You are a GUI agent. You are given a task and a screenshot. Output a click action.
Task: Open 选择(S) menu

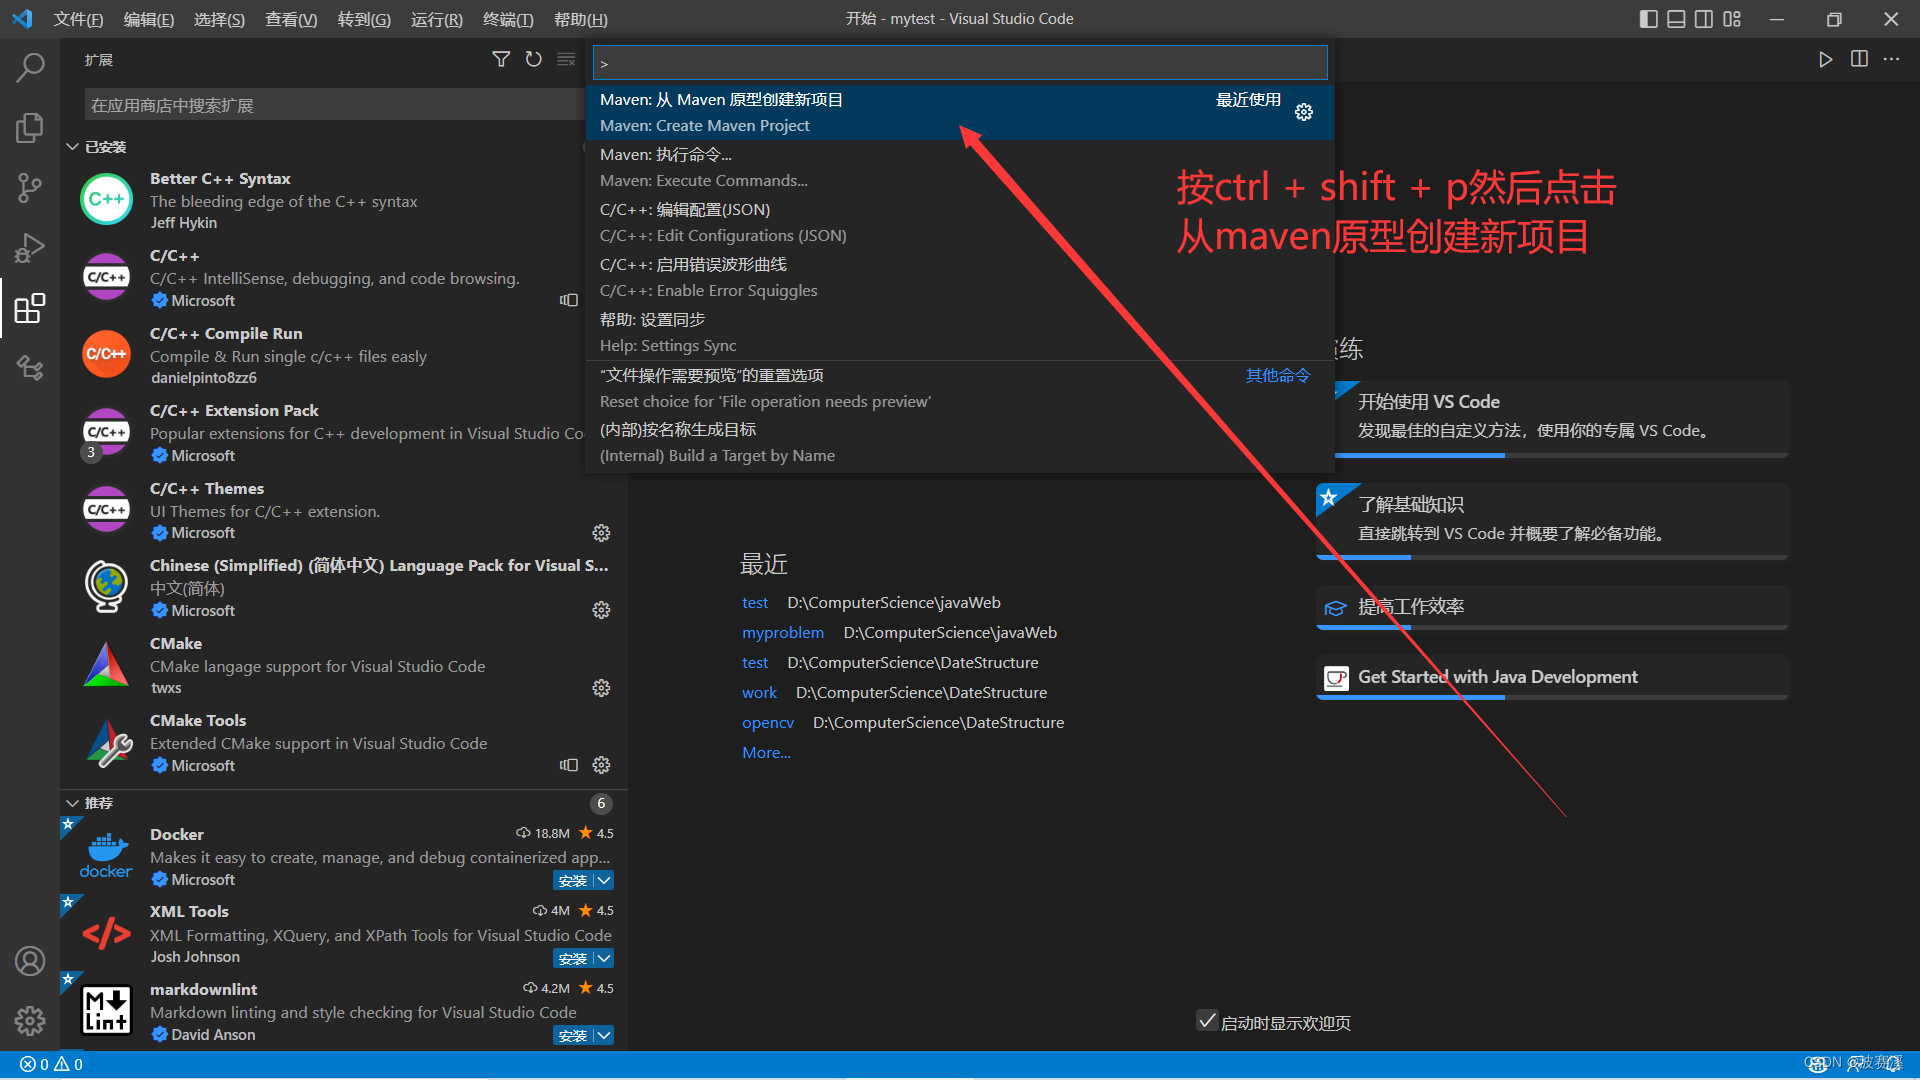click(x=219, y=19)
